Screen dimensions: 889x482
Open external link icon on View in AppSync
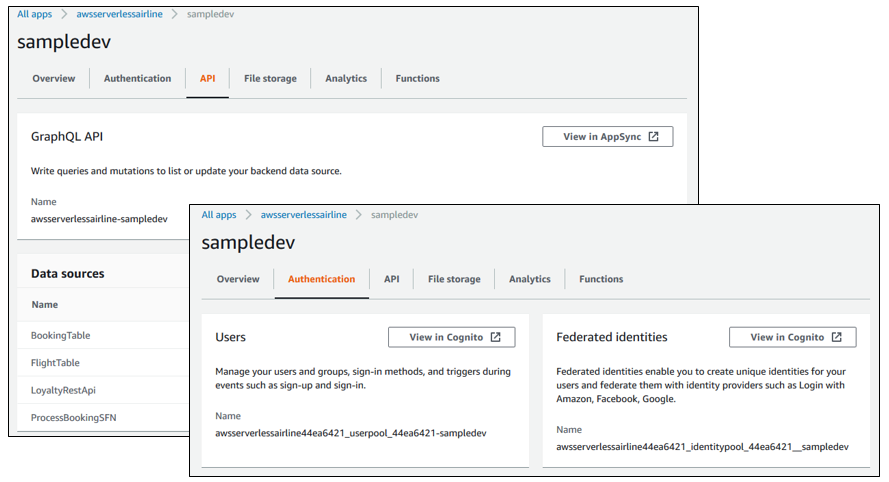click(x=654, y=137)
